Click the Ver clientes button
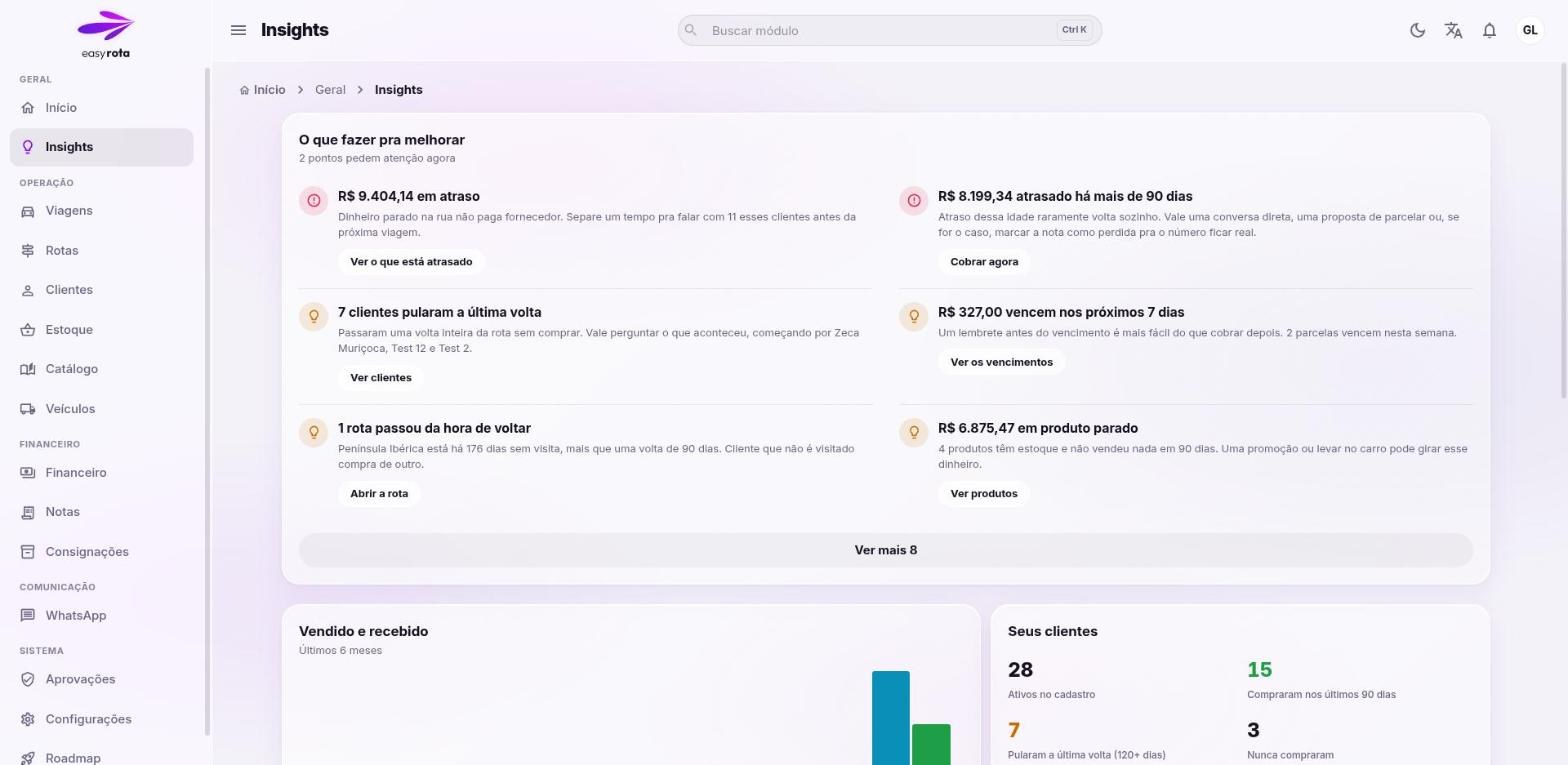The height and width of the screenshot is (765, 1568). coord(381,378)
